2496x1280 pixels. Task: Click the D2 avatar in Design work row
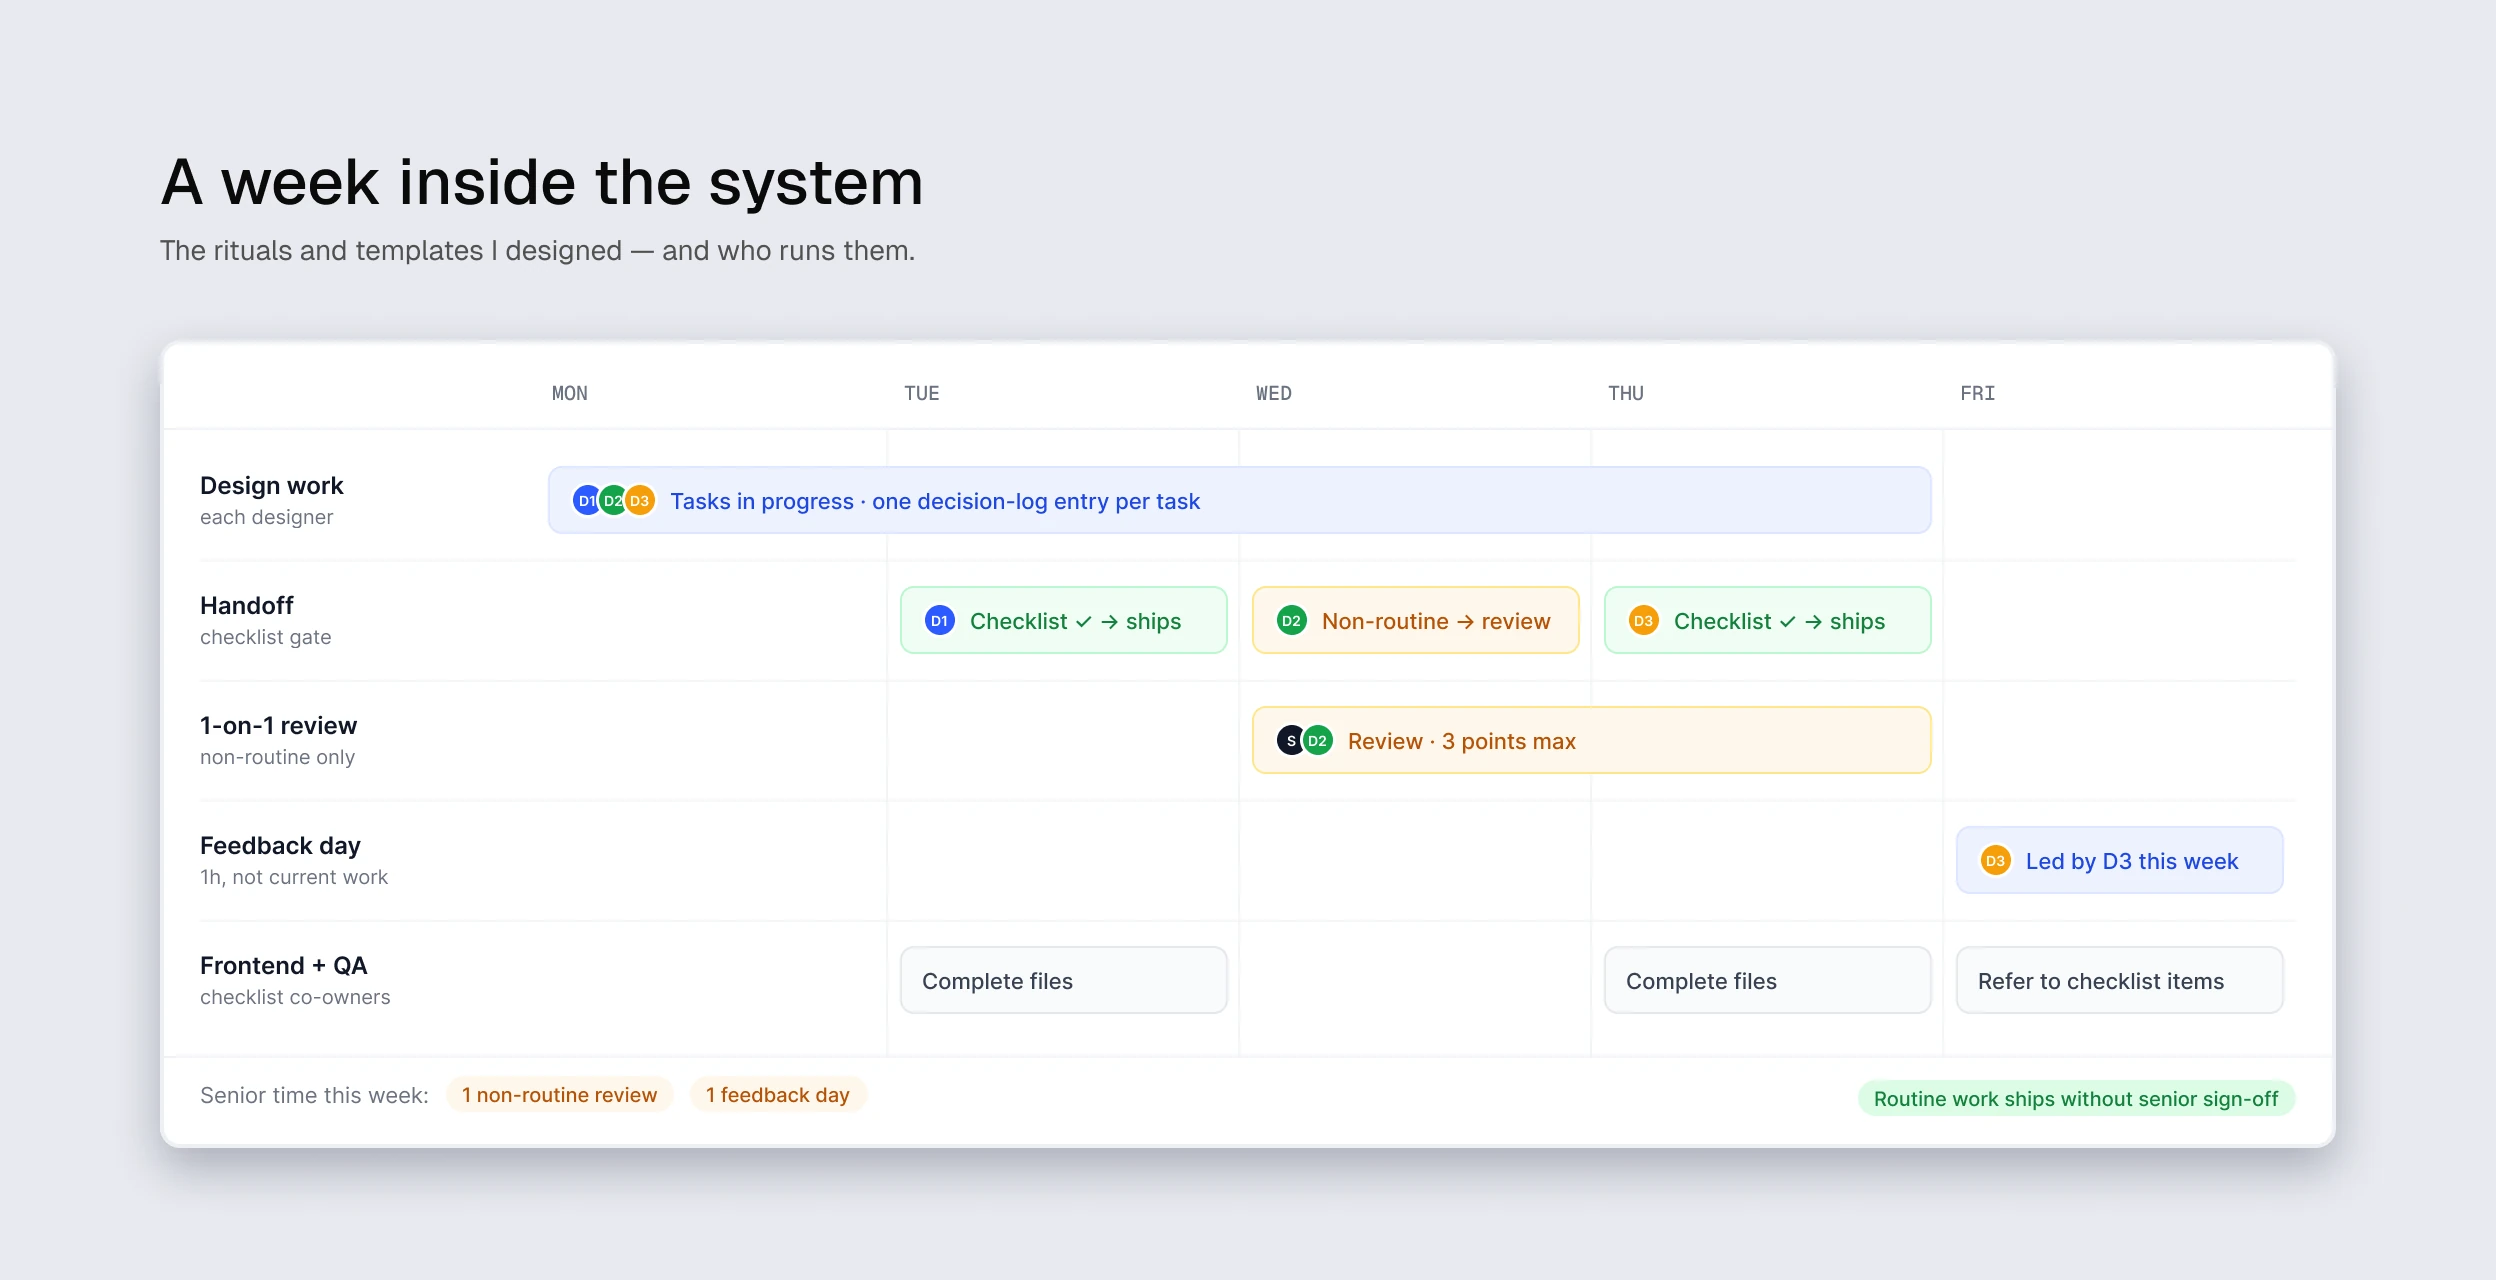(x=613, y=500)
